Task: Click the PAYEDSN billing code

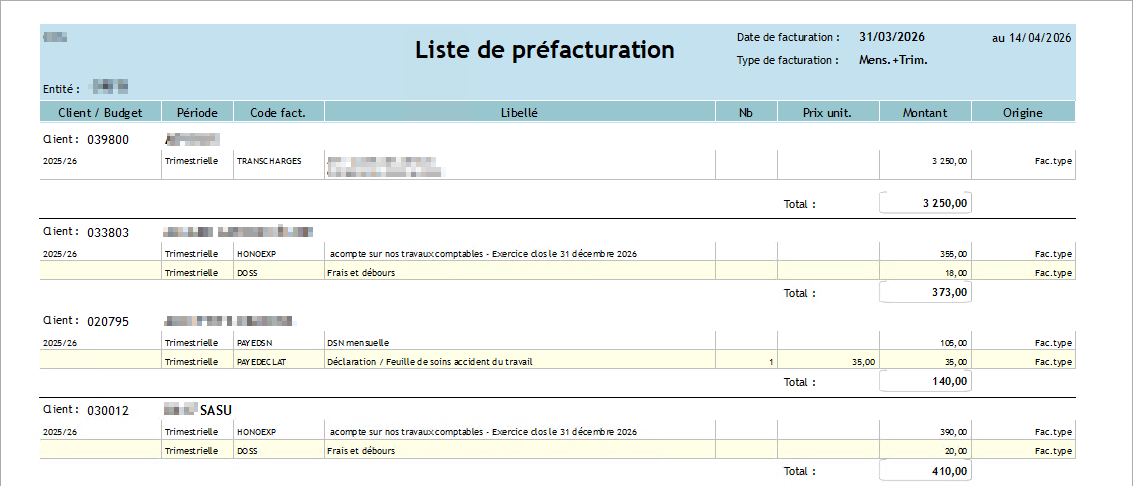Action: point(256,342)
